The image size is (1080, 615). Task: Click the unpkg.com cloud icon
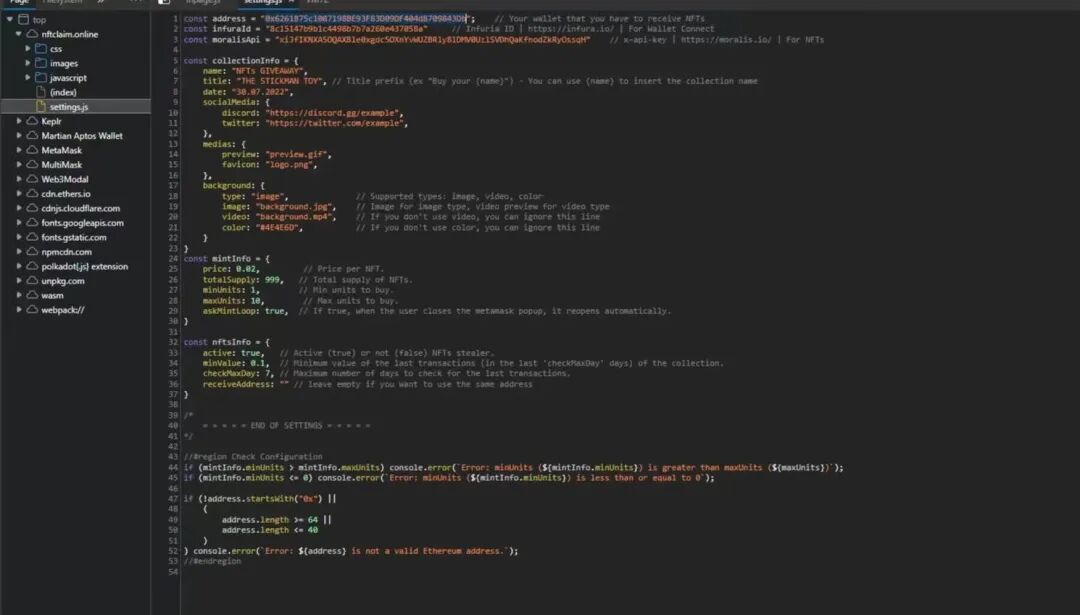32,280
